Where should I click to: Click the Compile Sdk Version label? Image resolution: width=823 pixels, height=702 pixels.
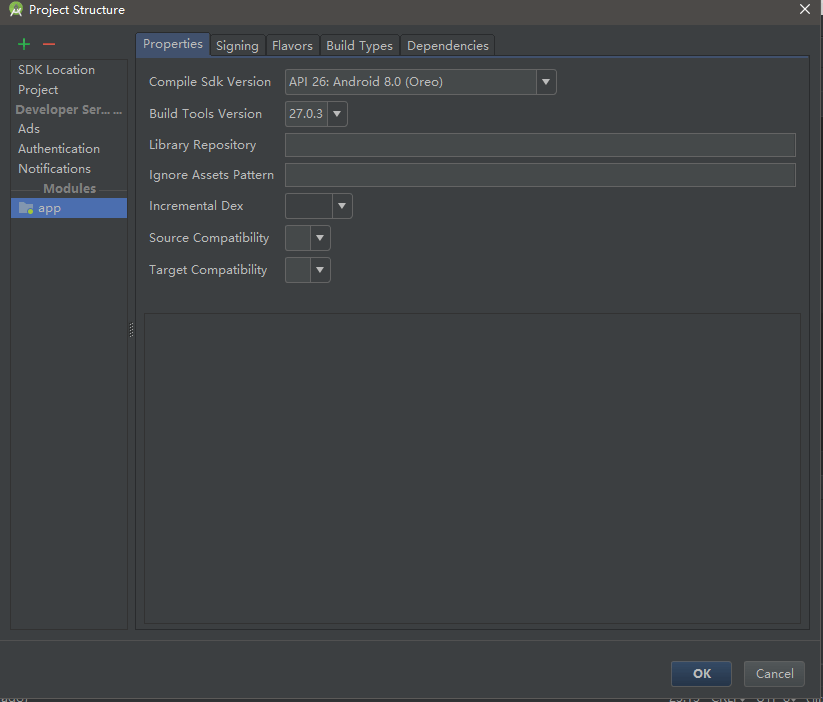210,82
